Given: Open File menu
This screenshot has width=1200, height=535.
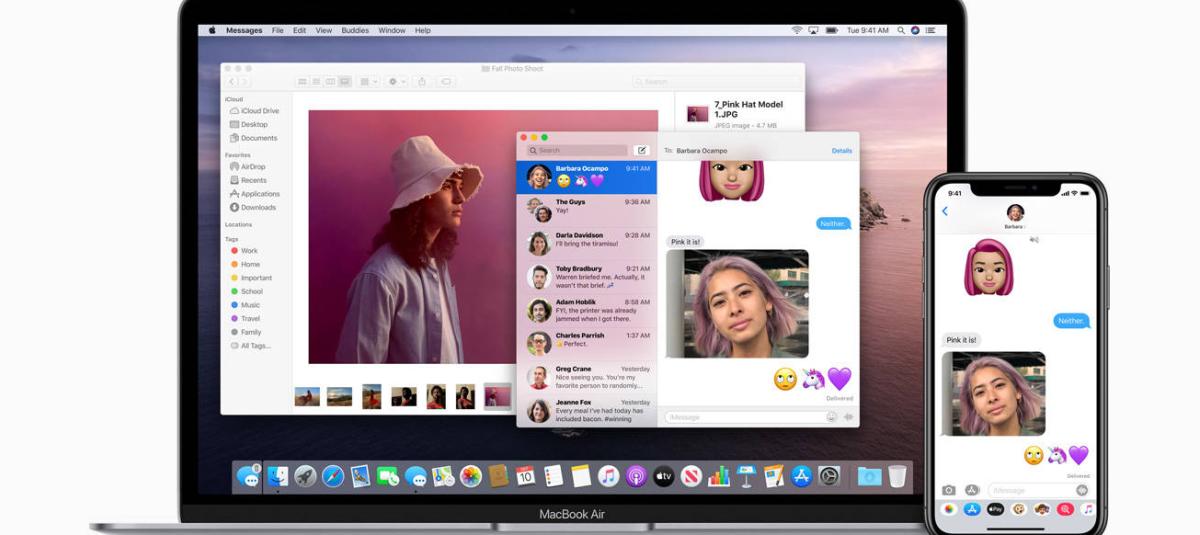Looking at the screenshot, I should pos(278,30).
